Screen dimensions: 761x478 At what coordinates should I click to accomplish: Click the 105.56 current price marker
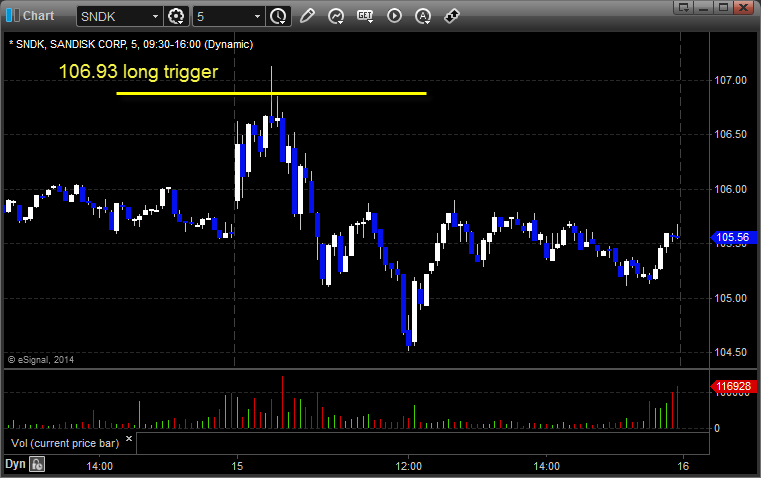[x=733, y=237]
